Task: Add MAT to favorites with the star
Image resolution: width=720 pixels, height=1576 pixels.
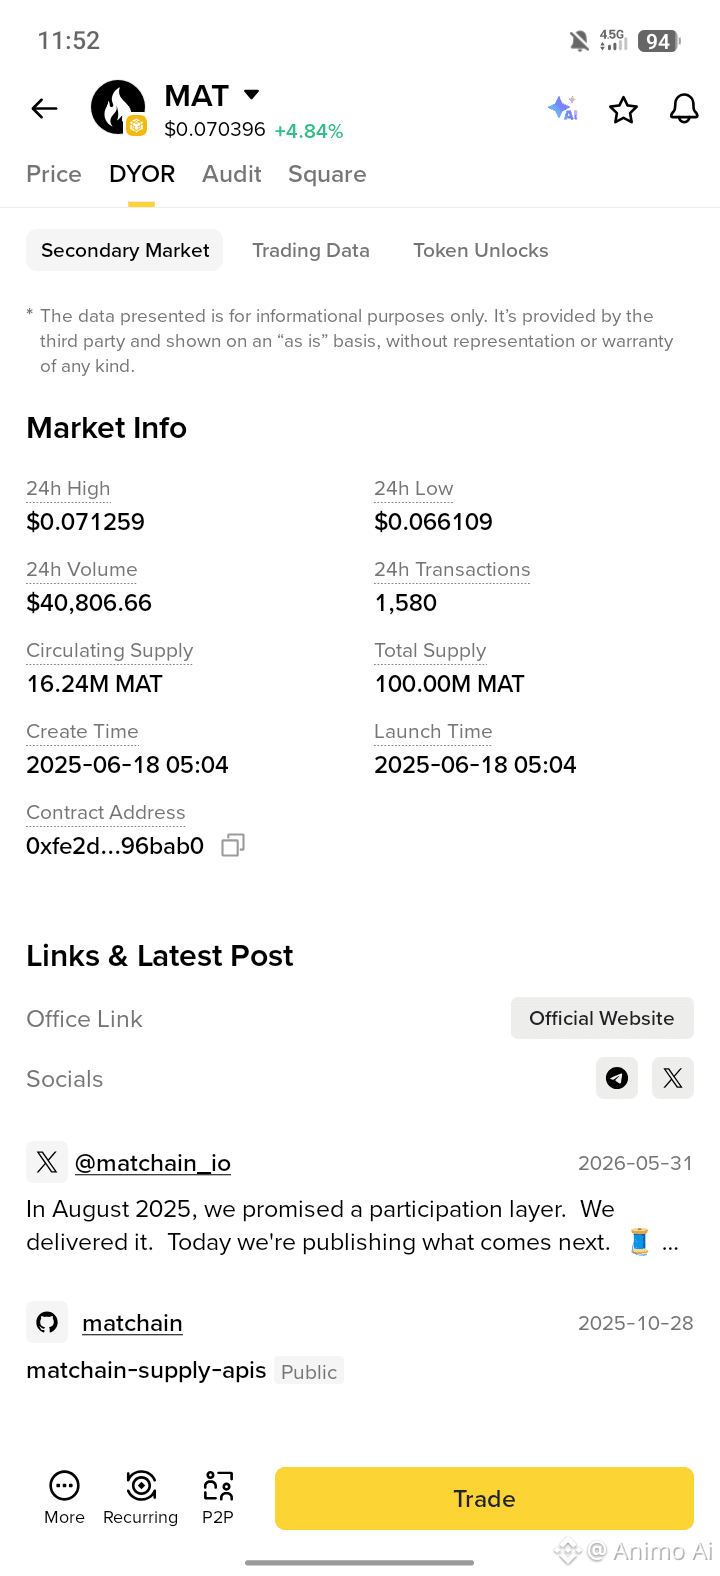Action: coord(623,109)
